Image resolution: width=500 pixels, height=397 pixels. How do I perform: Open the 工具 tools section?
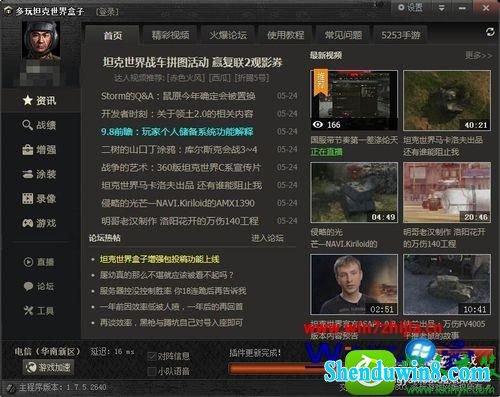coord(39,311)
